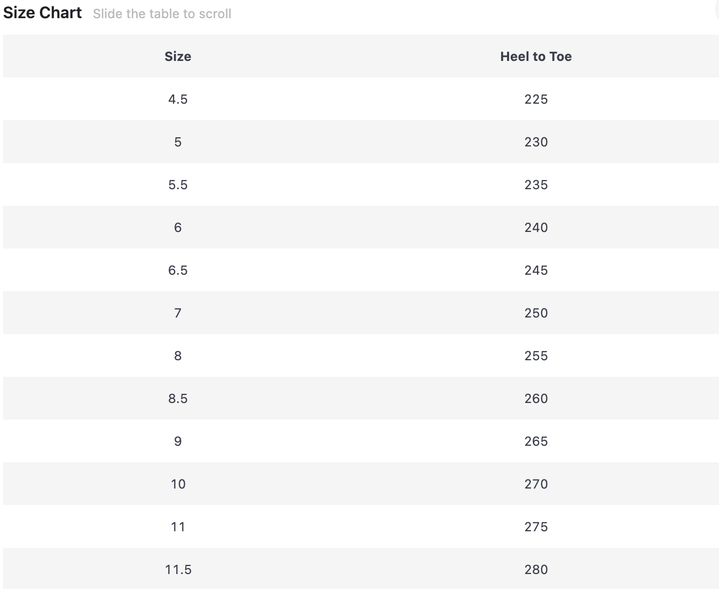Click the Size Chart heading

(x=42, y=13)
